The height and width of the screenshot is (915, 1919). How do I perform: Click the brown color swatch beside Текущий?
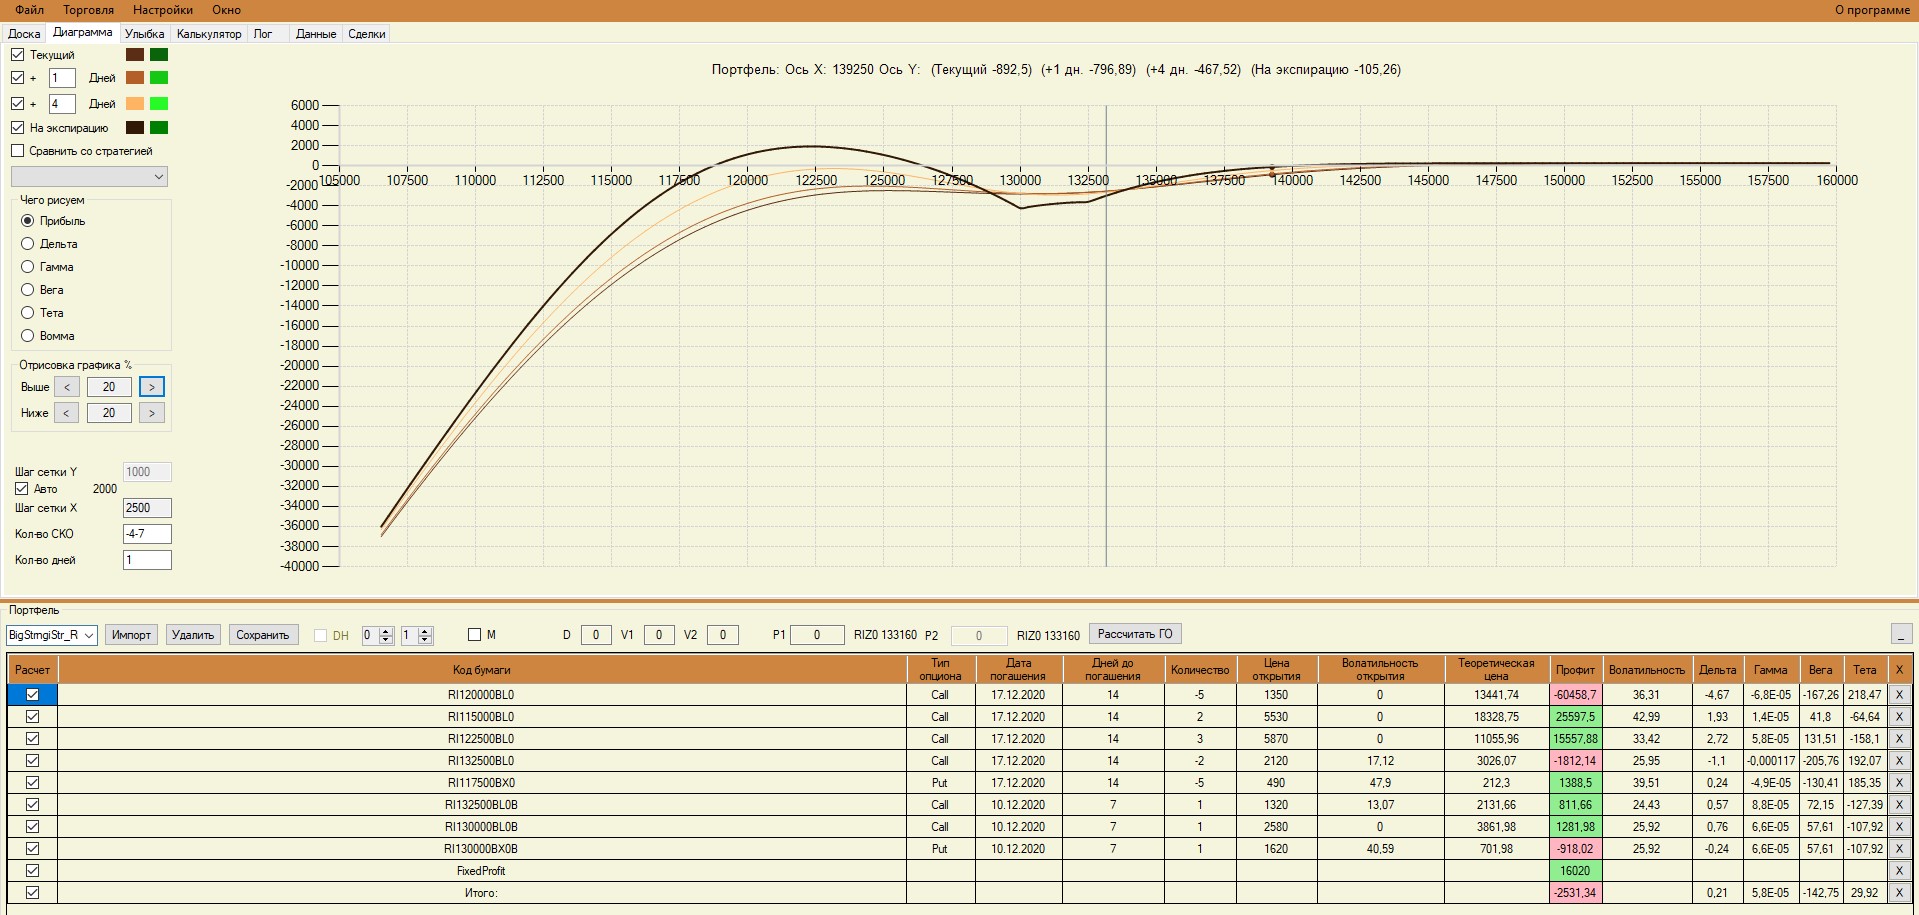coord(135,55)
